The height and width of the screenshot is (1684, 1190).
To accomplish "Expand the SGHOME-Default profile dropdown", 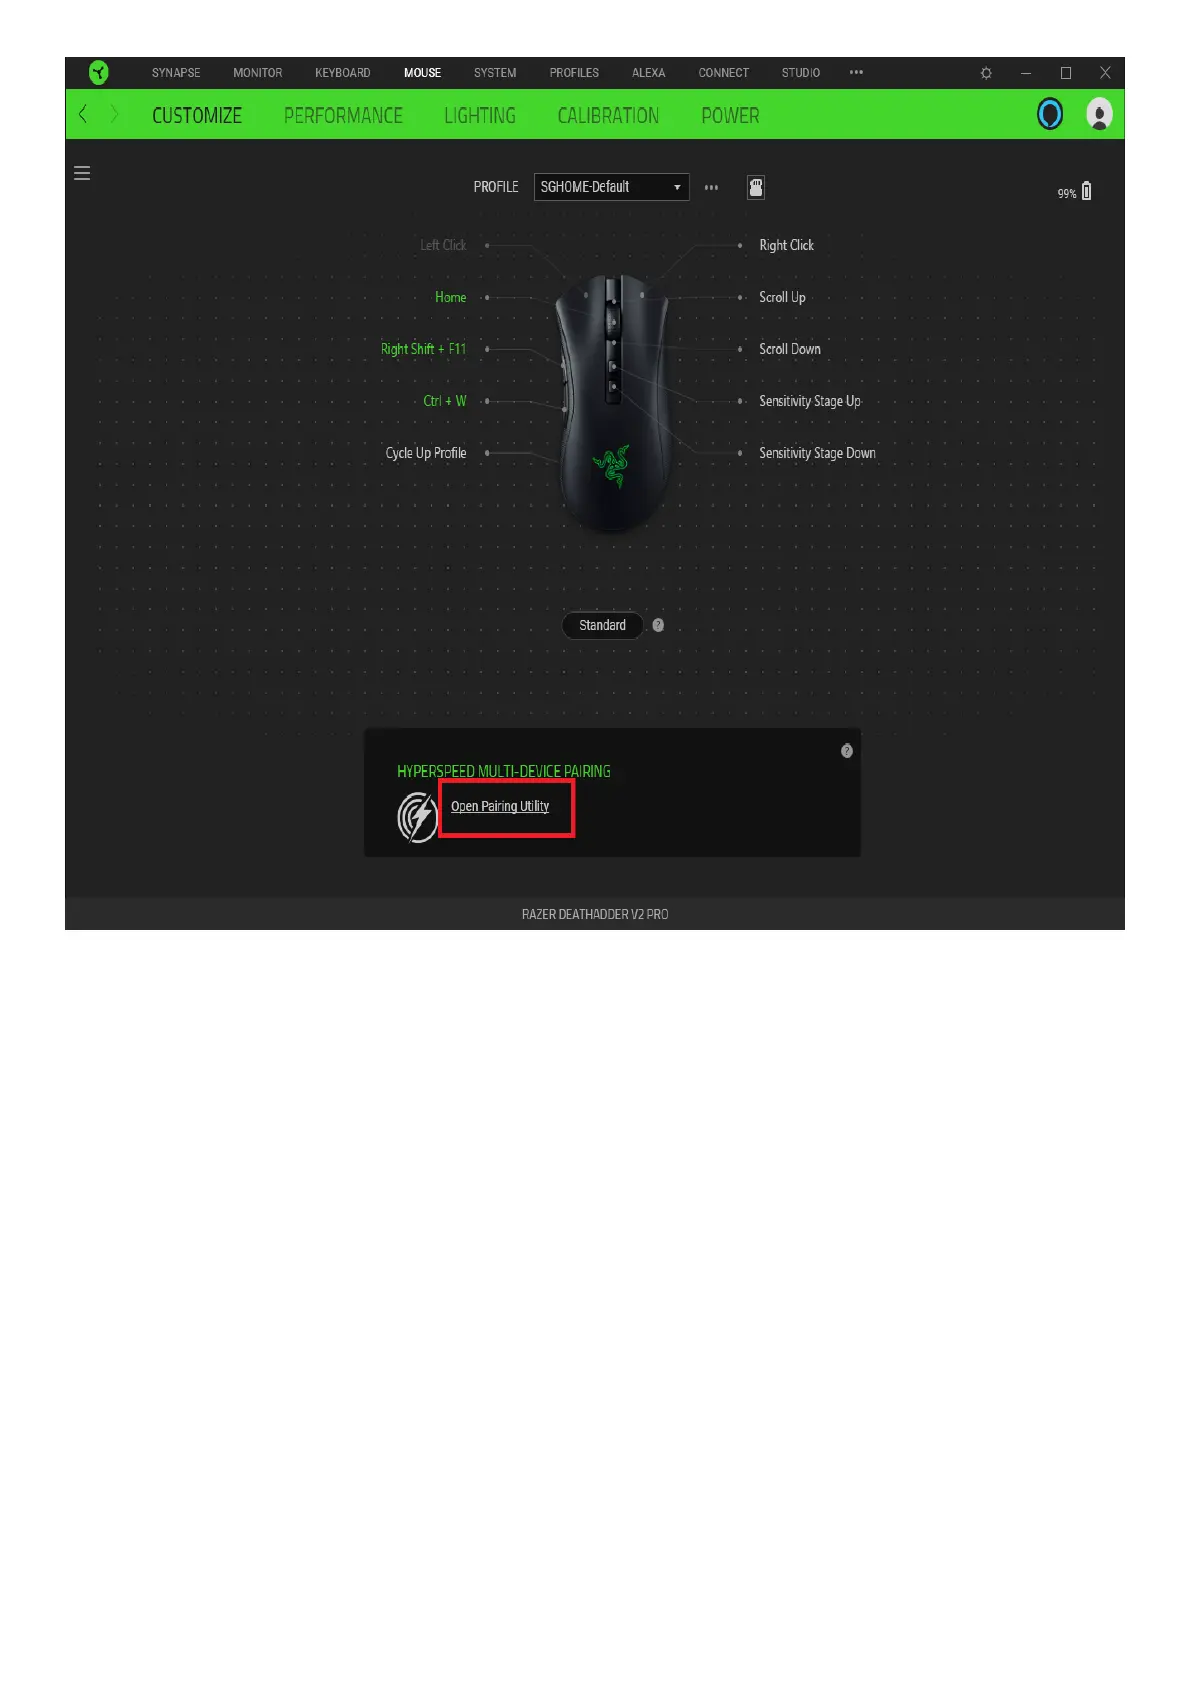I will [x=611, y=187].
